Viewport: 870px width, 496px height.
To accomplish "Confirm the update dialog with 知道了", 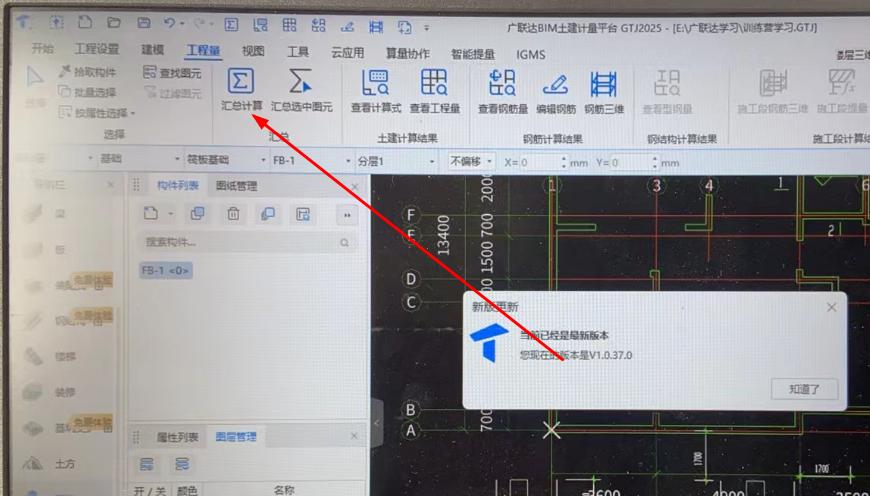I will tap(804, 389).
